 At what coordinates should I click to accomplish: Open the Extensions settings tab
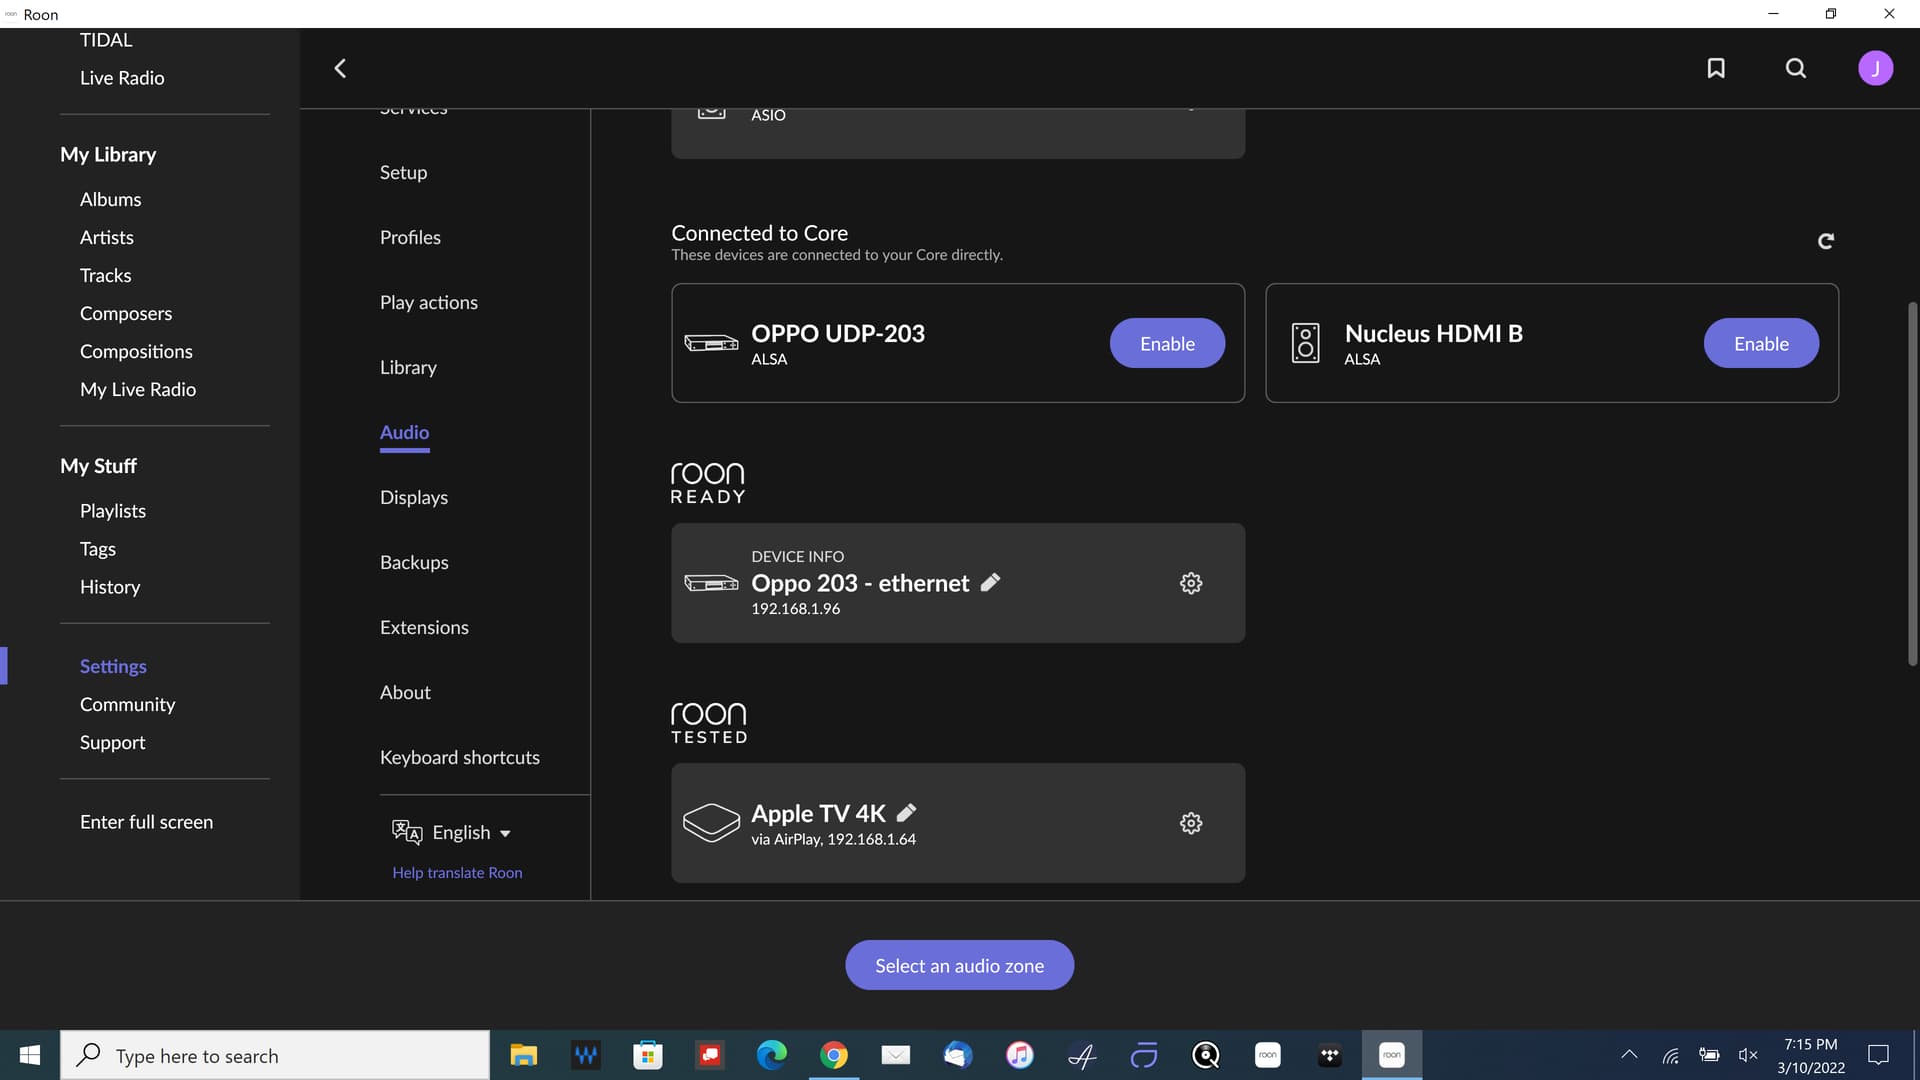pyautogui.click(x=424, y=627)
